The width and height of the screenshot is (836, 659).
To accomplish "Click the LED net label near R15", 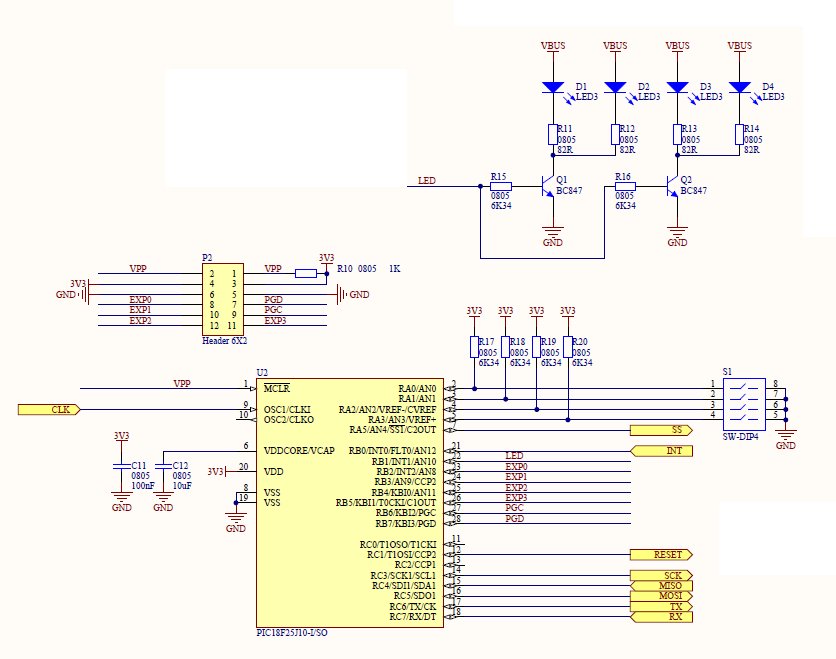I will click(x=427, y=181).
